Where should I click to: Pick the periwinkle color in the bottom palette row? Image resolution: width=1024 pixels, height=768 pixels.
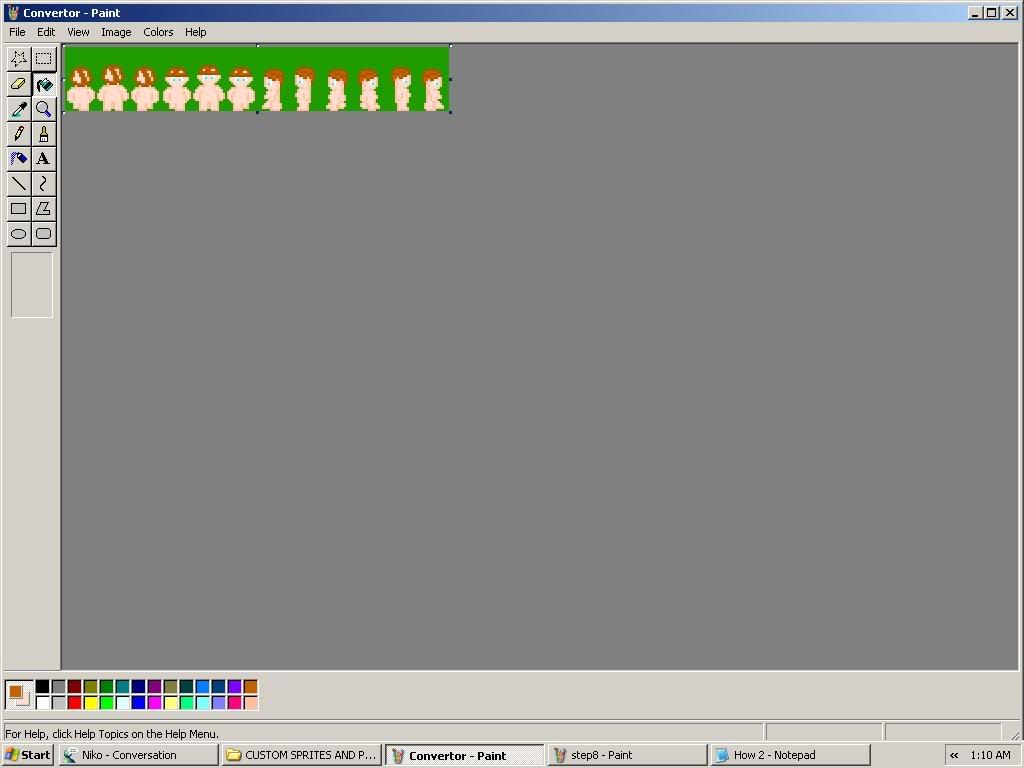pos(219,703)
